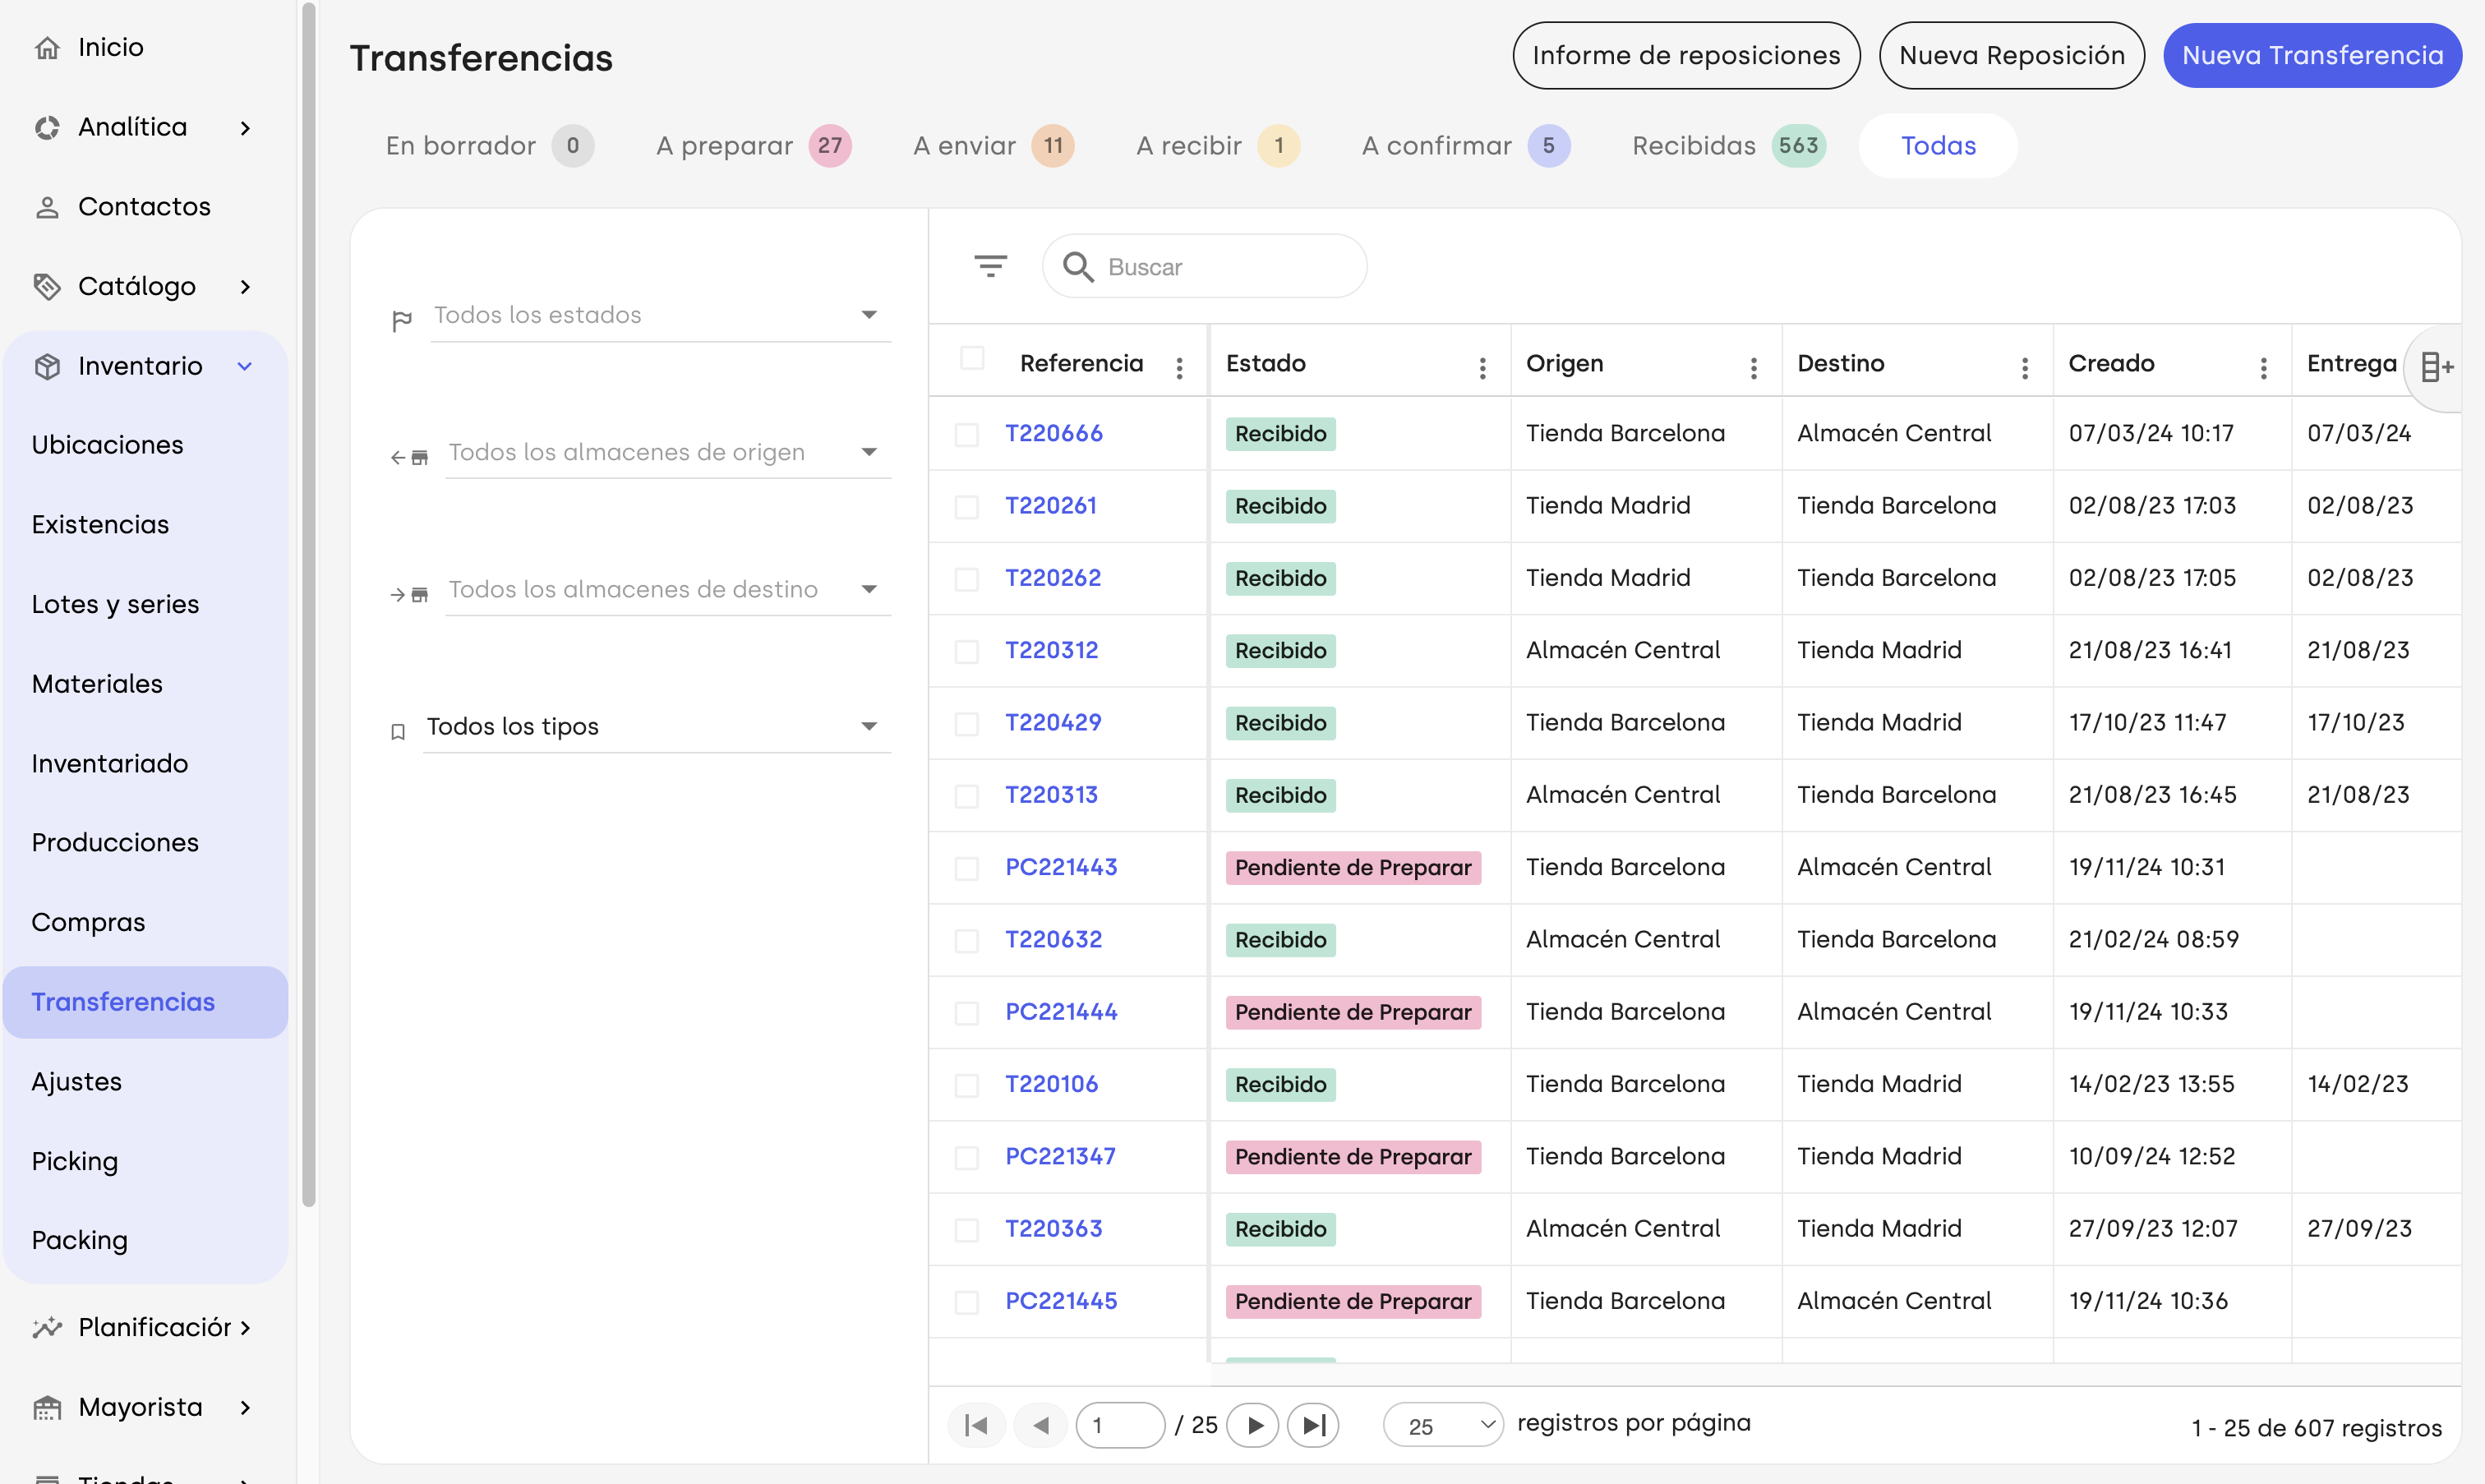
Task: Open the almacenes de origen dropdown
Action: click(x=668, y=453)
